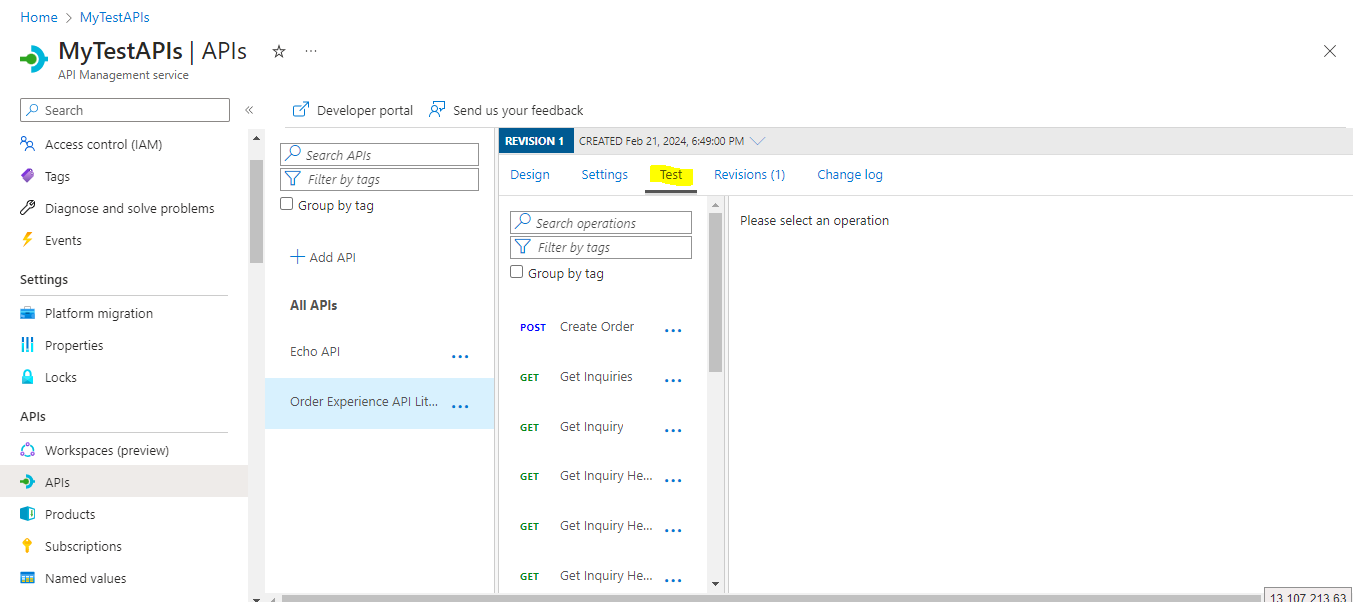1353x602 pixels.
Task: Select the Get Inquiry operation
Action: (592, 427)
